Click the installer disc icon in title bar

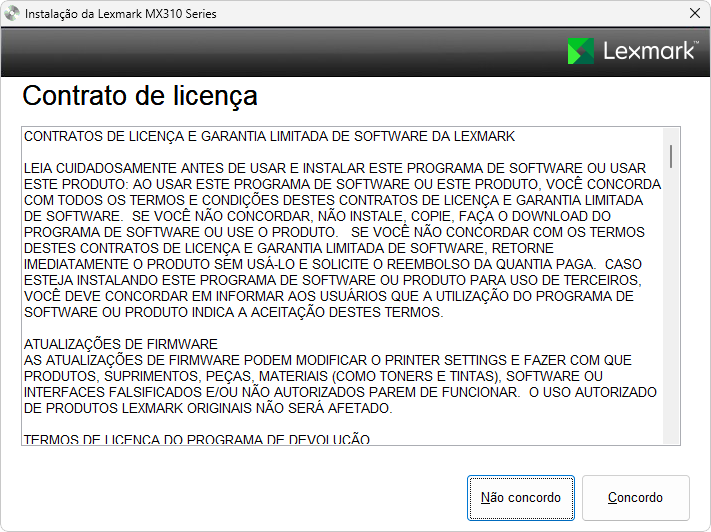point(12,14)
